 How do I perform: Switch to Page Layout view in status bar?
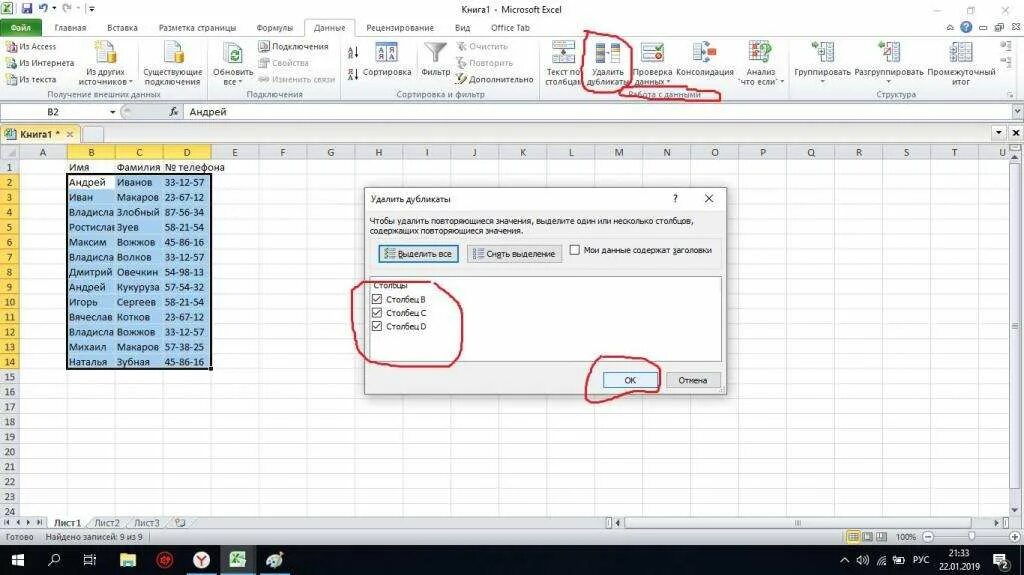(x=867, y=536)
